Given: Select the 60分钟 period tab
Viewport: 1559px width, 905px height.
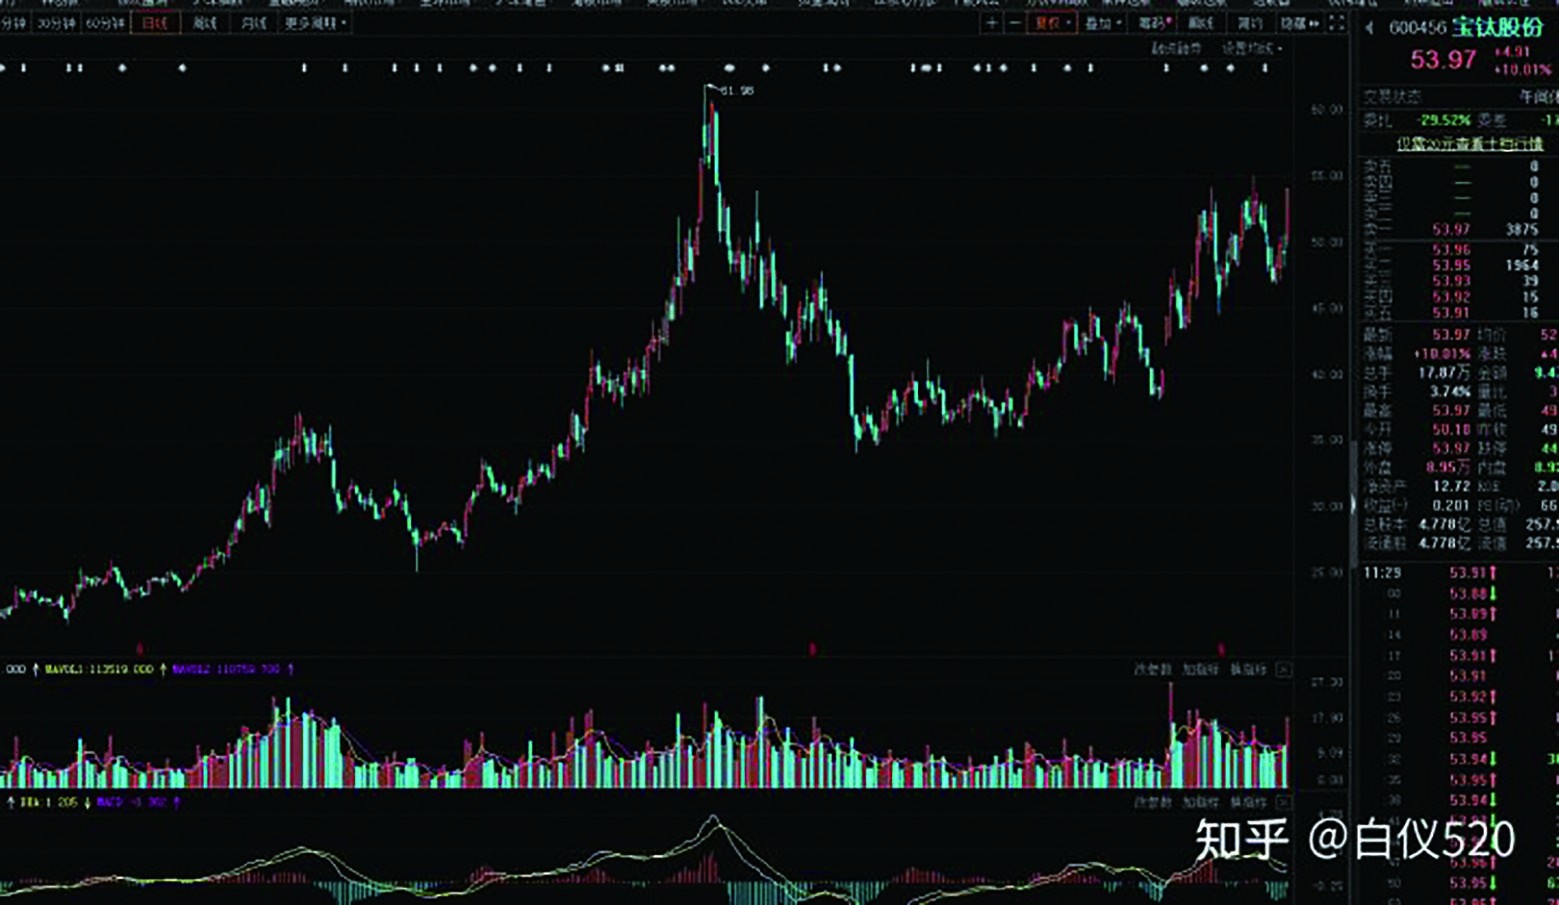Looking at the screenshot, I should [x=104, y=23].
